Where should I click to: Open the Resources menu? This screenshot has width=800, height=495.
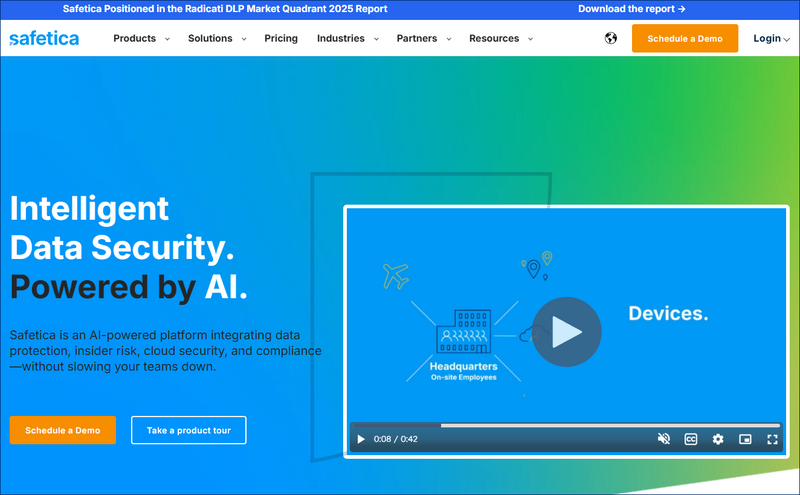coord(494,38)
